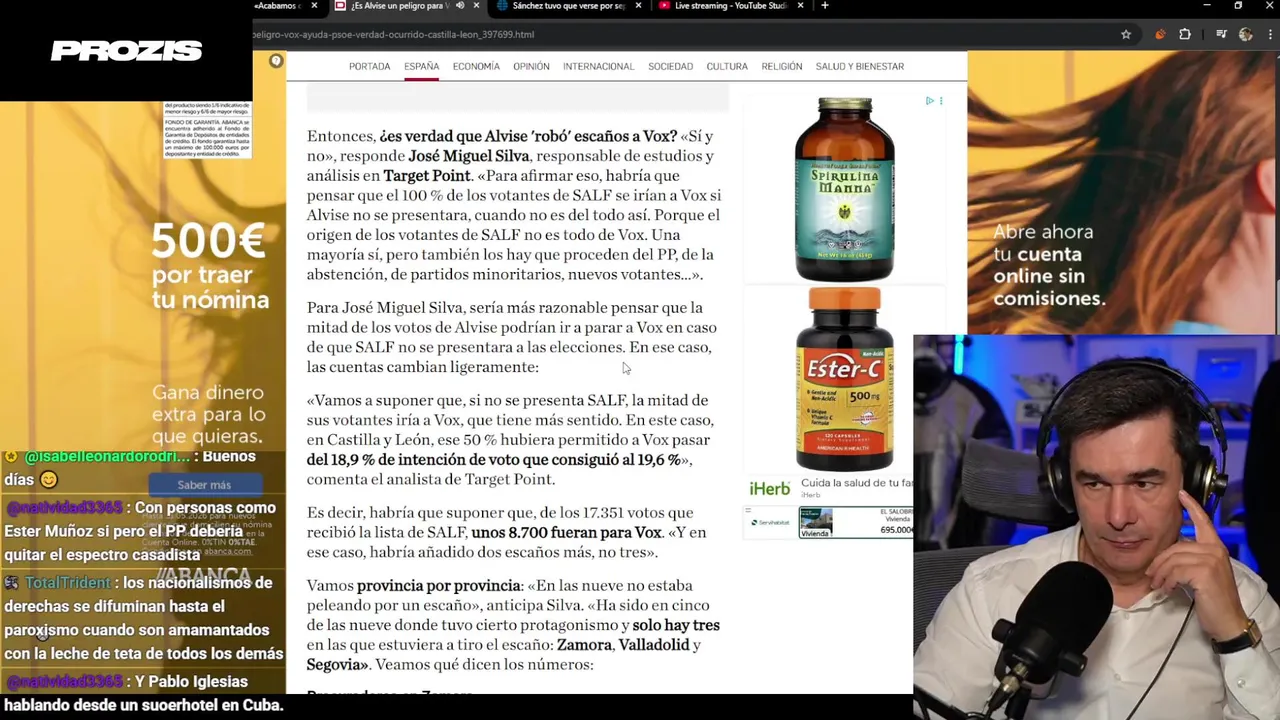Viewport: 1280px width, 720px height.
Task: Go to the RELIGIÓN section
Action: (x=781, y=66)
